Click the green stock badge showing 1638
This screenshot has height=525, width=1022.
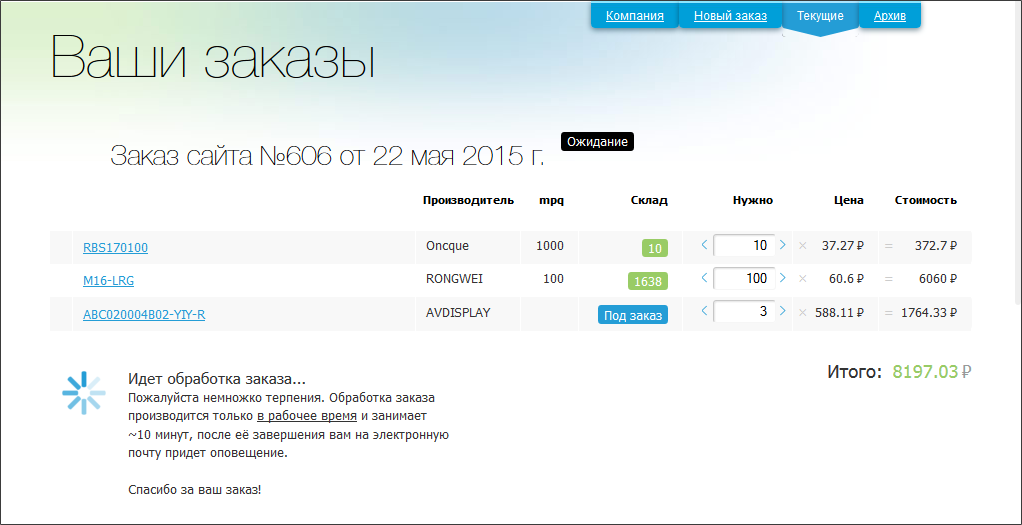647,281
